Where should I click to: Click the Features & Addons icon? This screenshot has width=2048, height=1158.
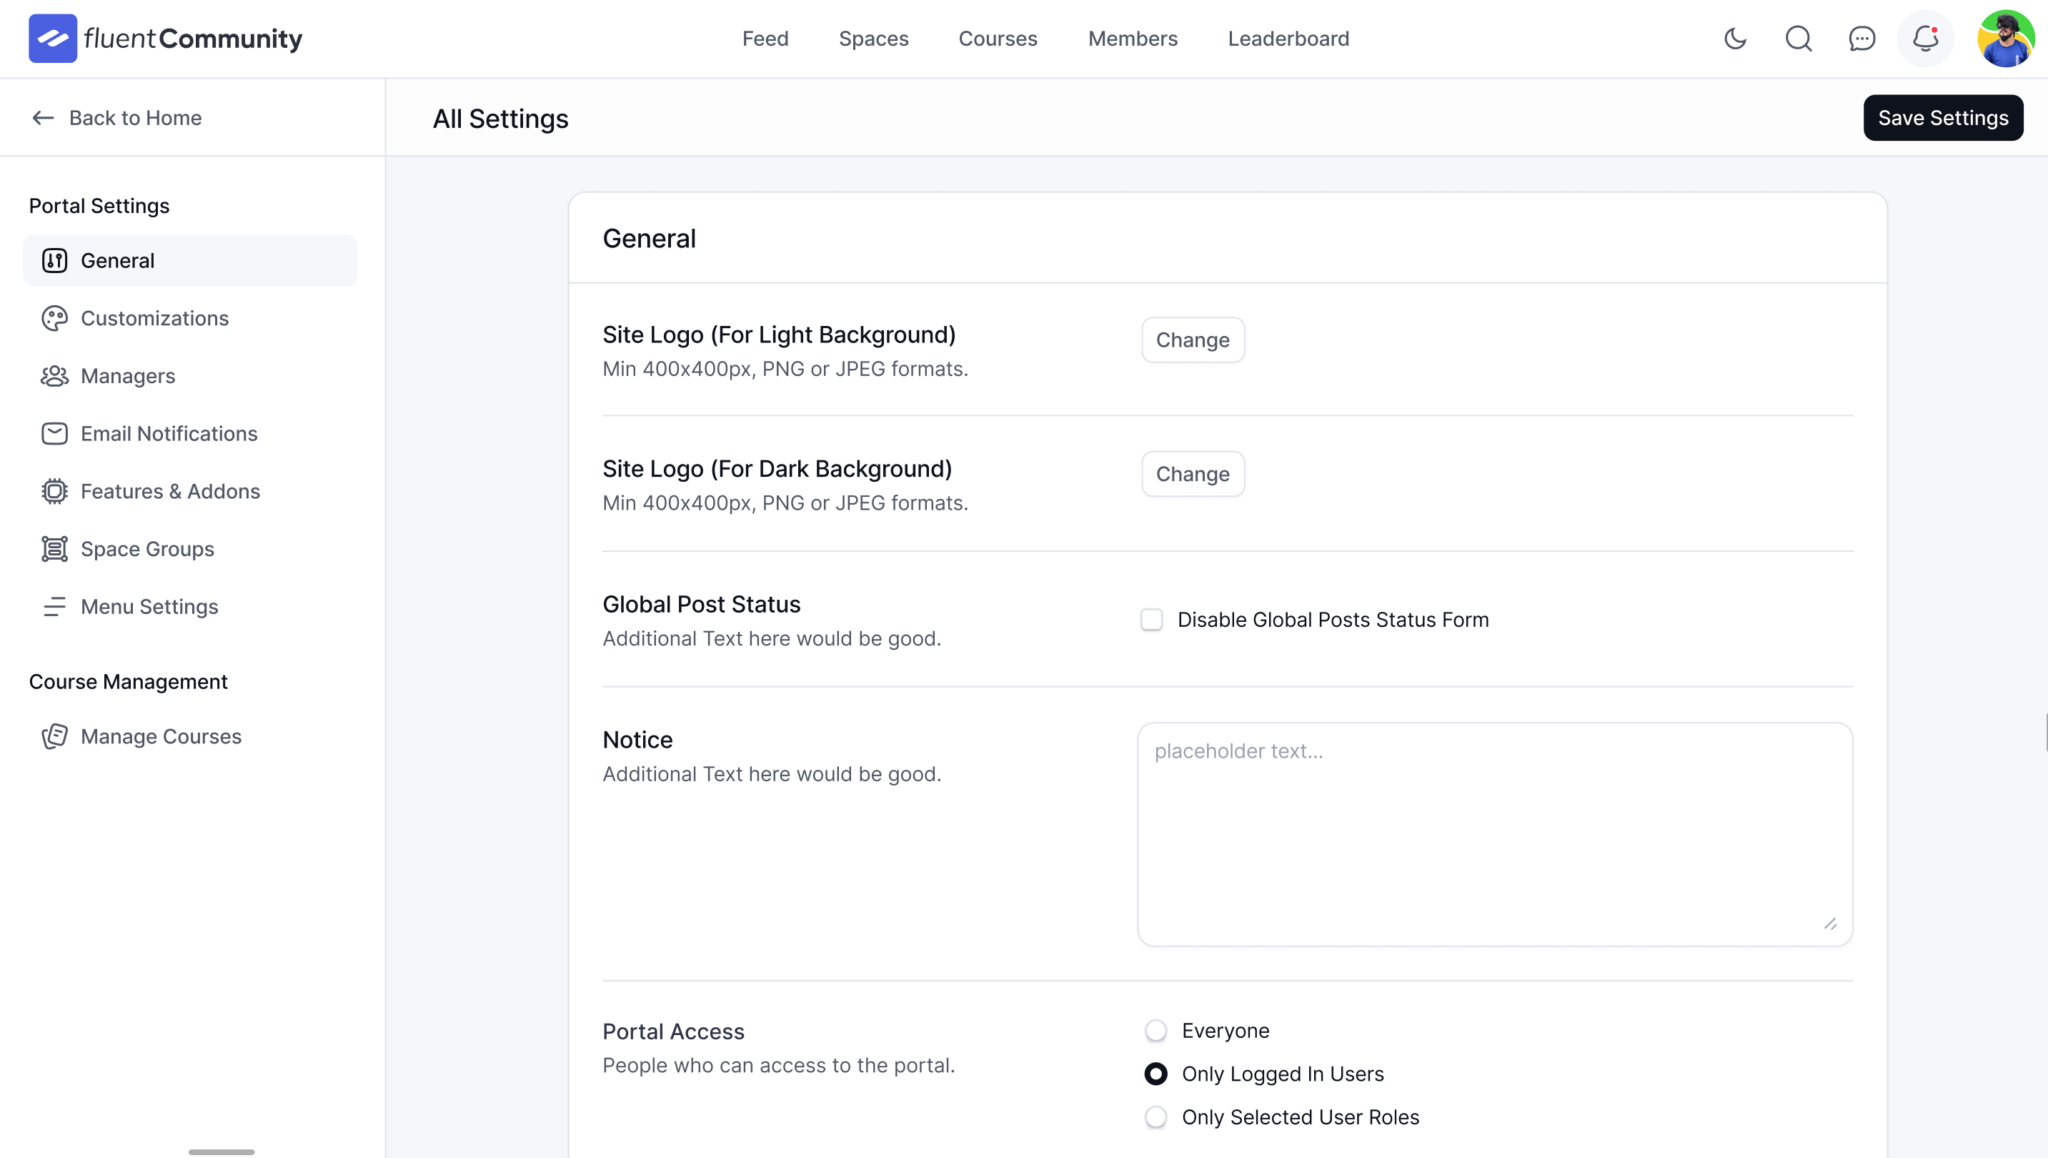pos(54,491)
